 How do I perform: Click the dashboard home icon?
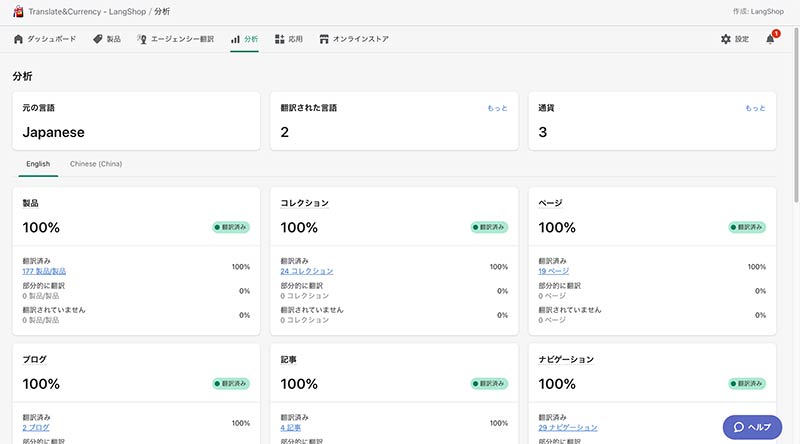(18, 39)
